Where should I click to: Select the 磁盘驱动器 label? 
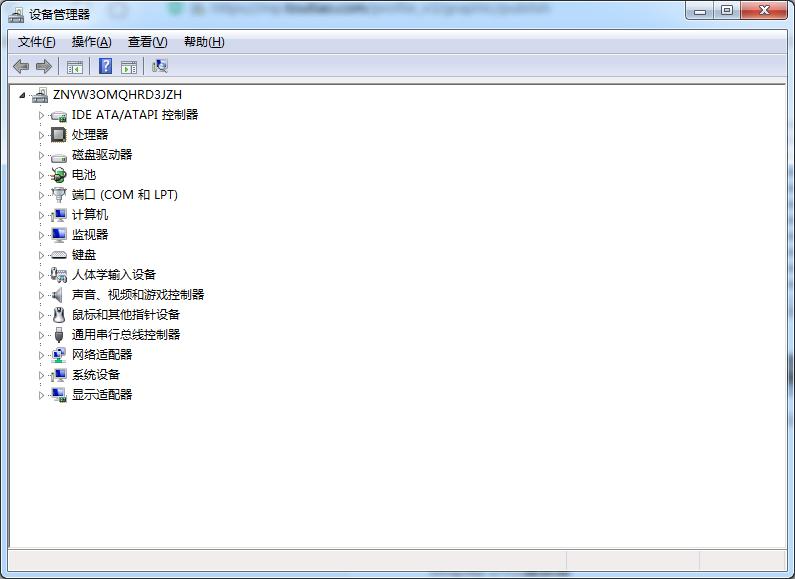(102, 155)
